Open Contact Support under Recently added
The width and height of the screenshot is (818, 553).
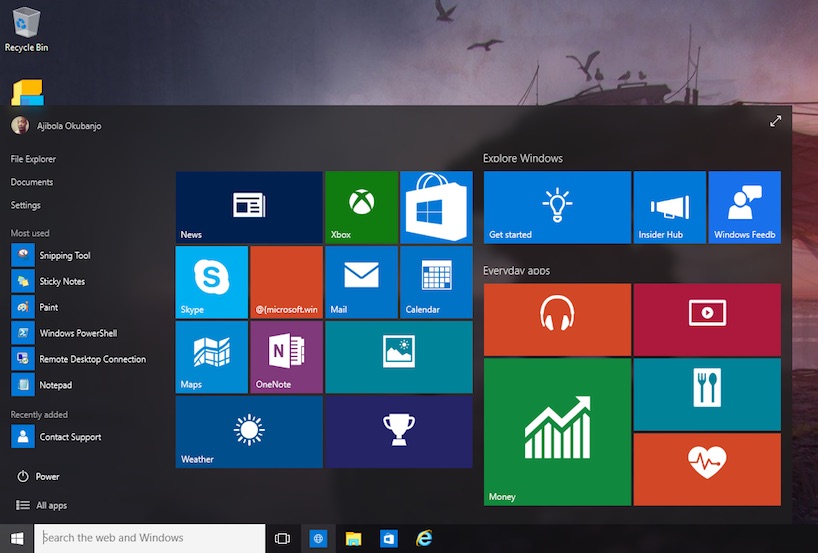tap(69, 437)
